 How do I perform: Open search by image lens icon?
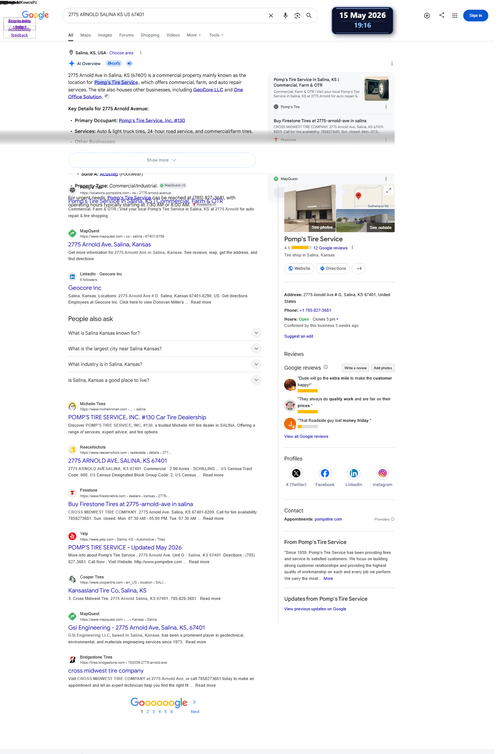pos(297,15)
